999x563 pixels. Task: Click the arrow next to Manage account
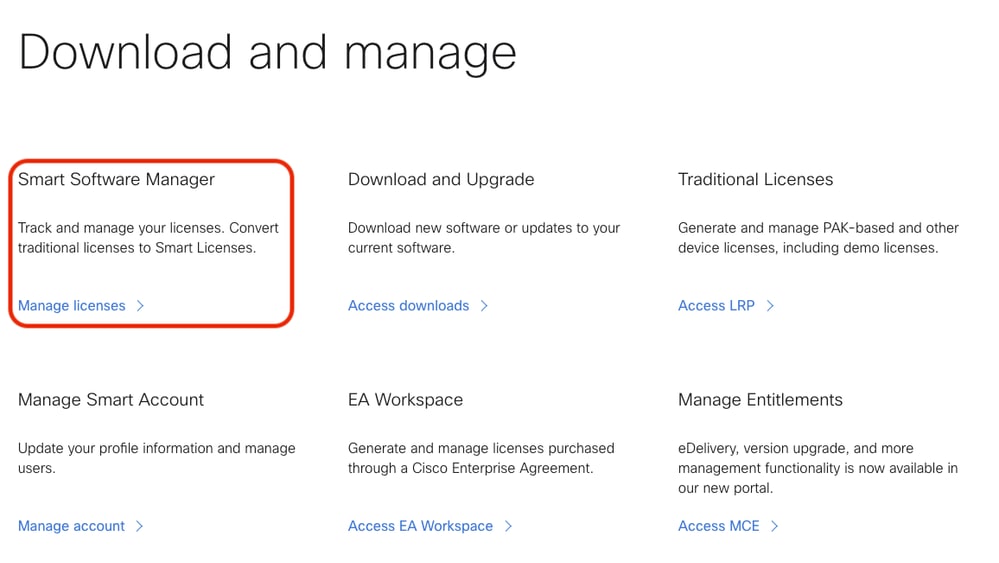click(x=140, y=526)
